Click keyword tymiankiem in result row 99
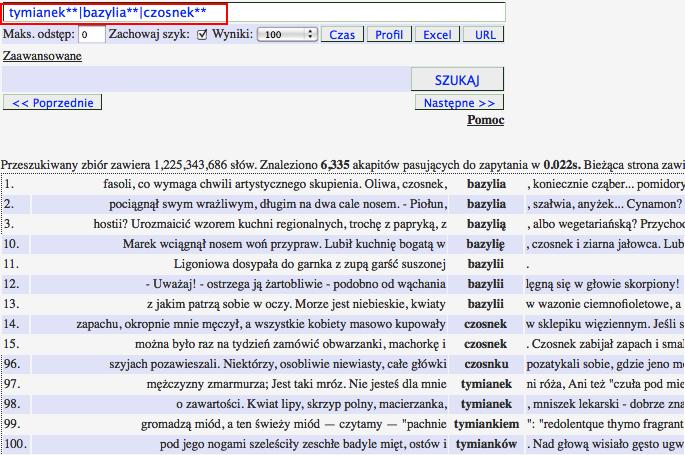685x455 pixels. click(x=486, y=424)
